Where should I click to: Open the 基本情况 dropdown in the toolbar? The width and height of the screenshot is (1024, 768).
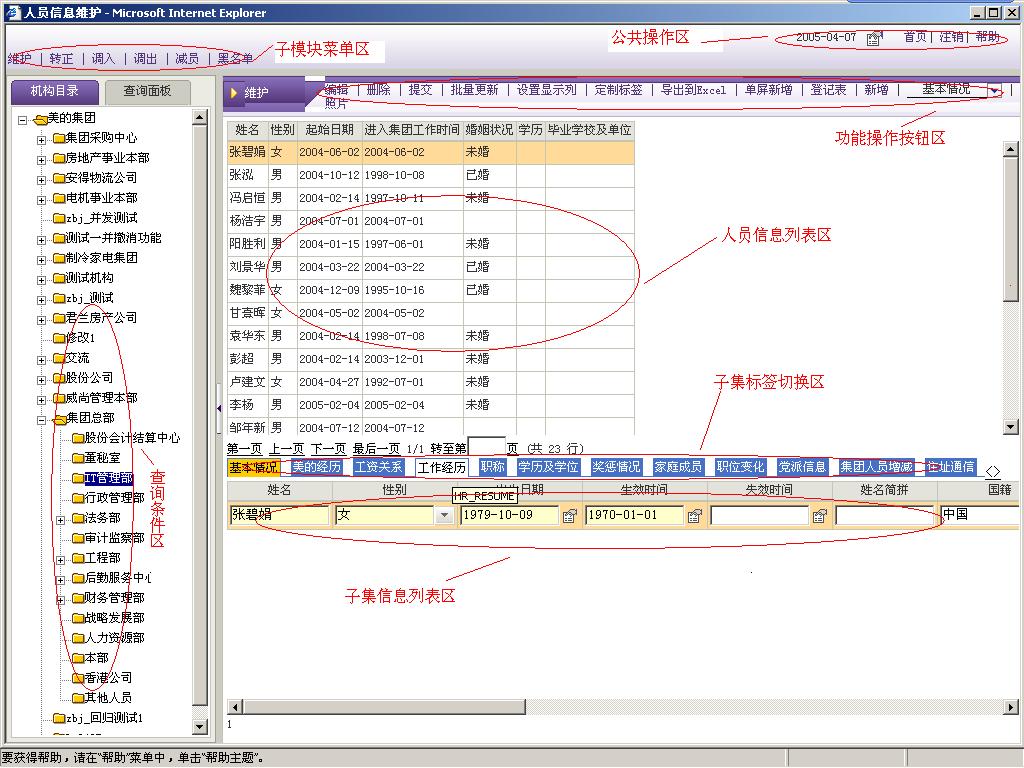coord(995,90)
